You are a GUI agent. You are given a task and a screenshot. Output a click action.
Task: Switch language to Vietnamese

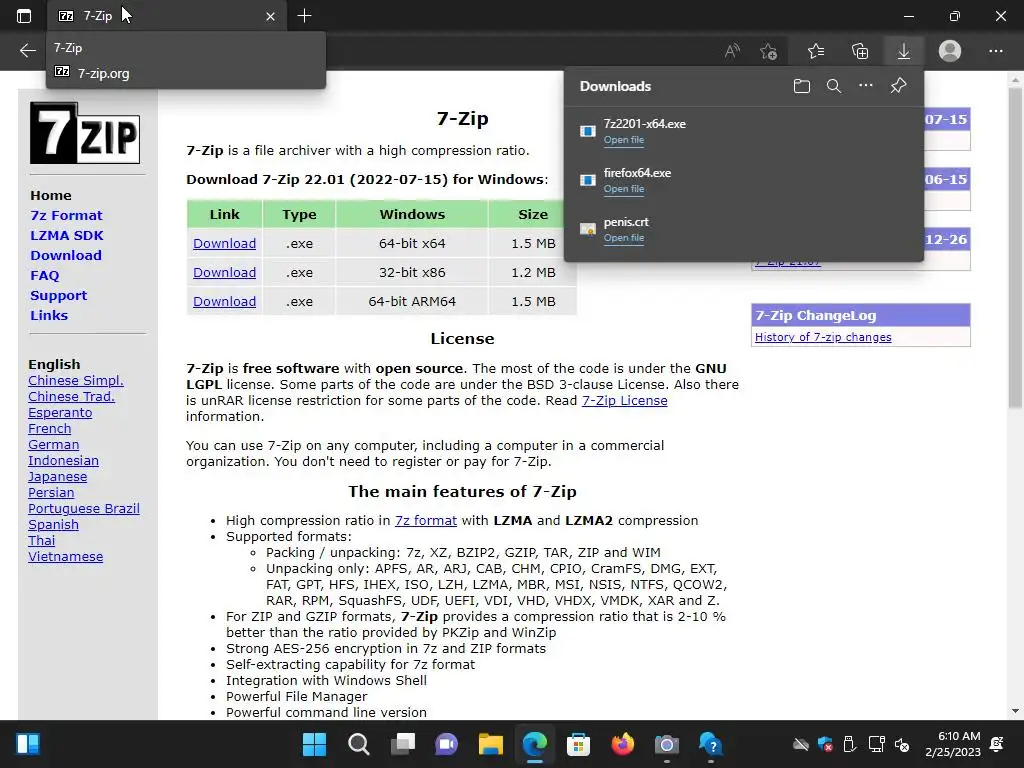[x=65, y=556]
